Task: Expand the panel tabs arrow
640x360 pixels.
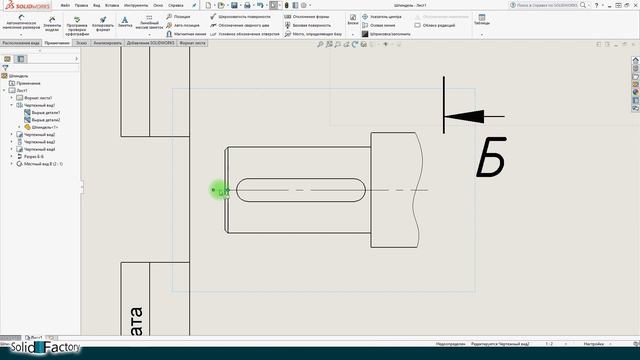Action: 76,59
